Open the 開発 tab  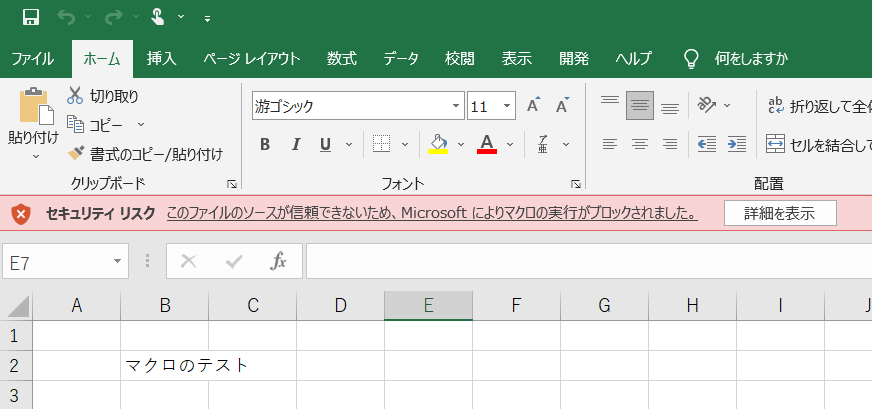tap(574, 58)
